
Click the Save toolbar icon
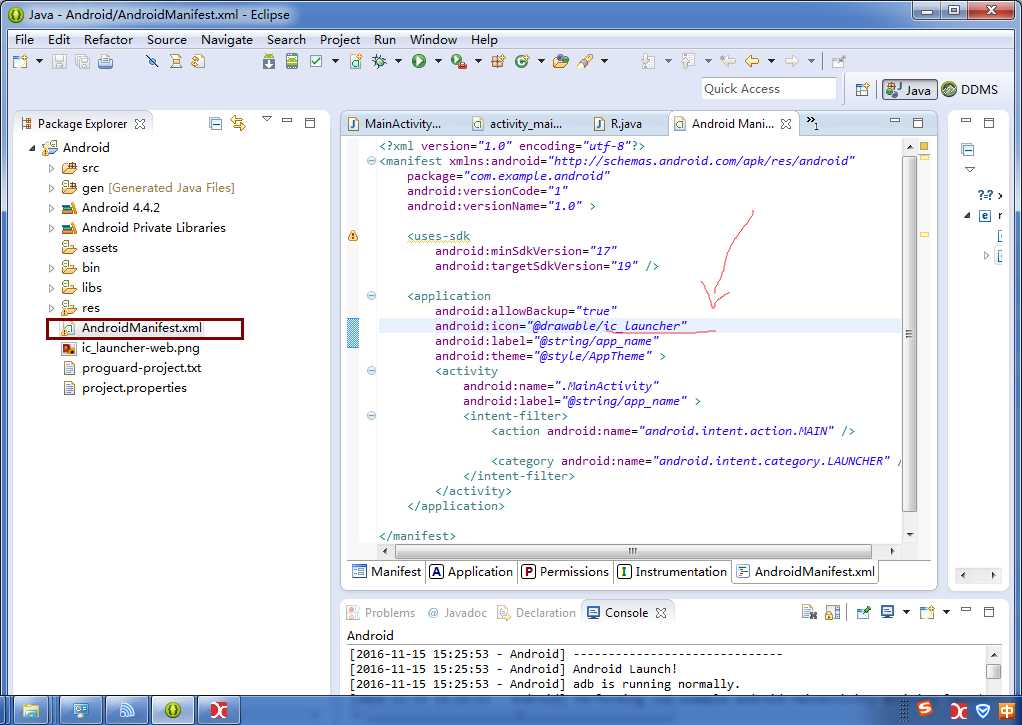click(59, 62)
